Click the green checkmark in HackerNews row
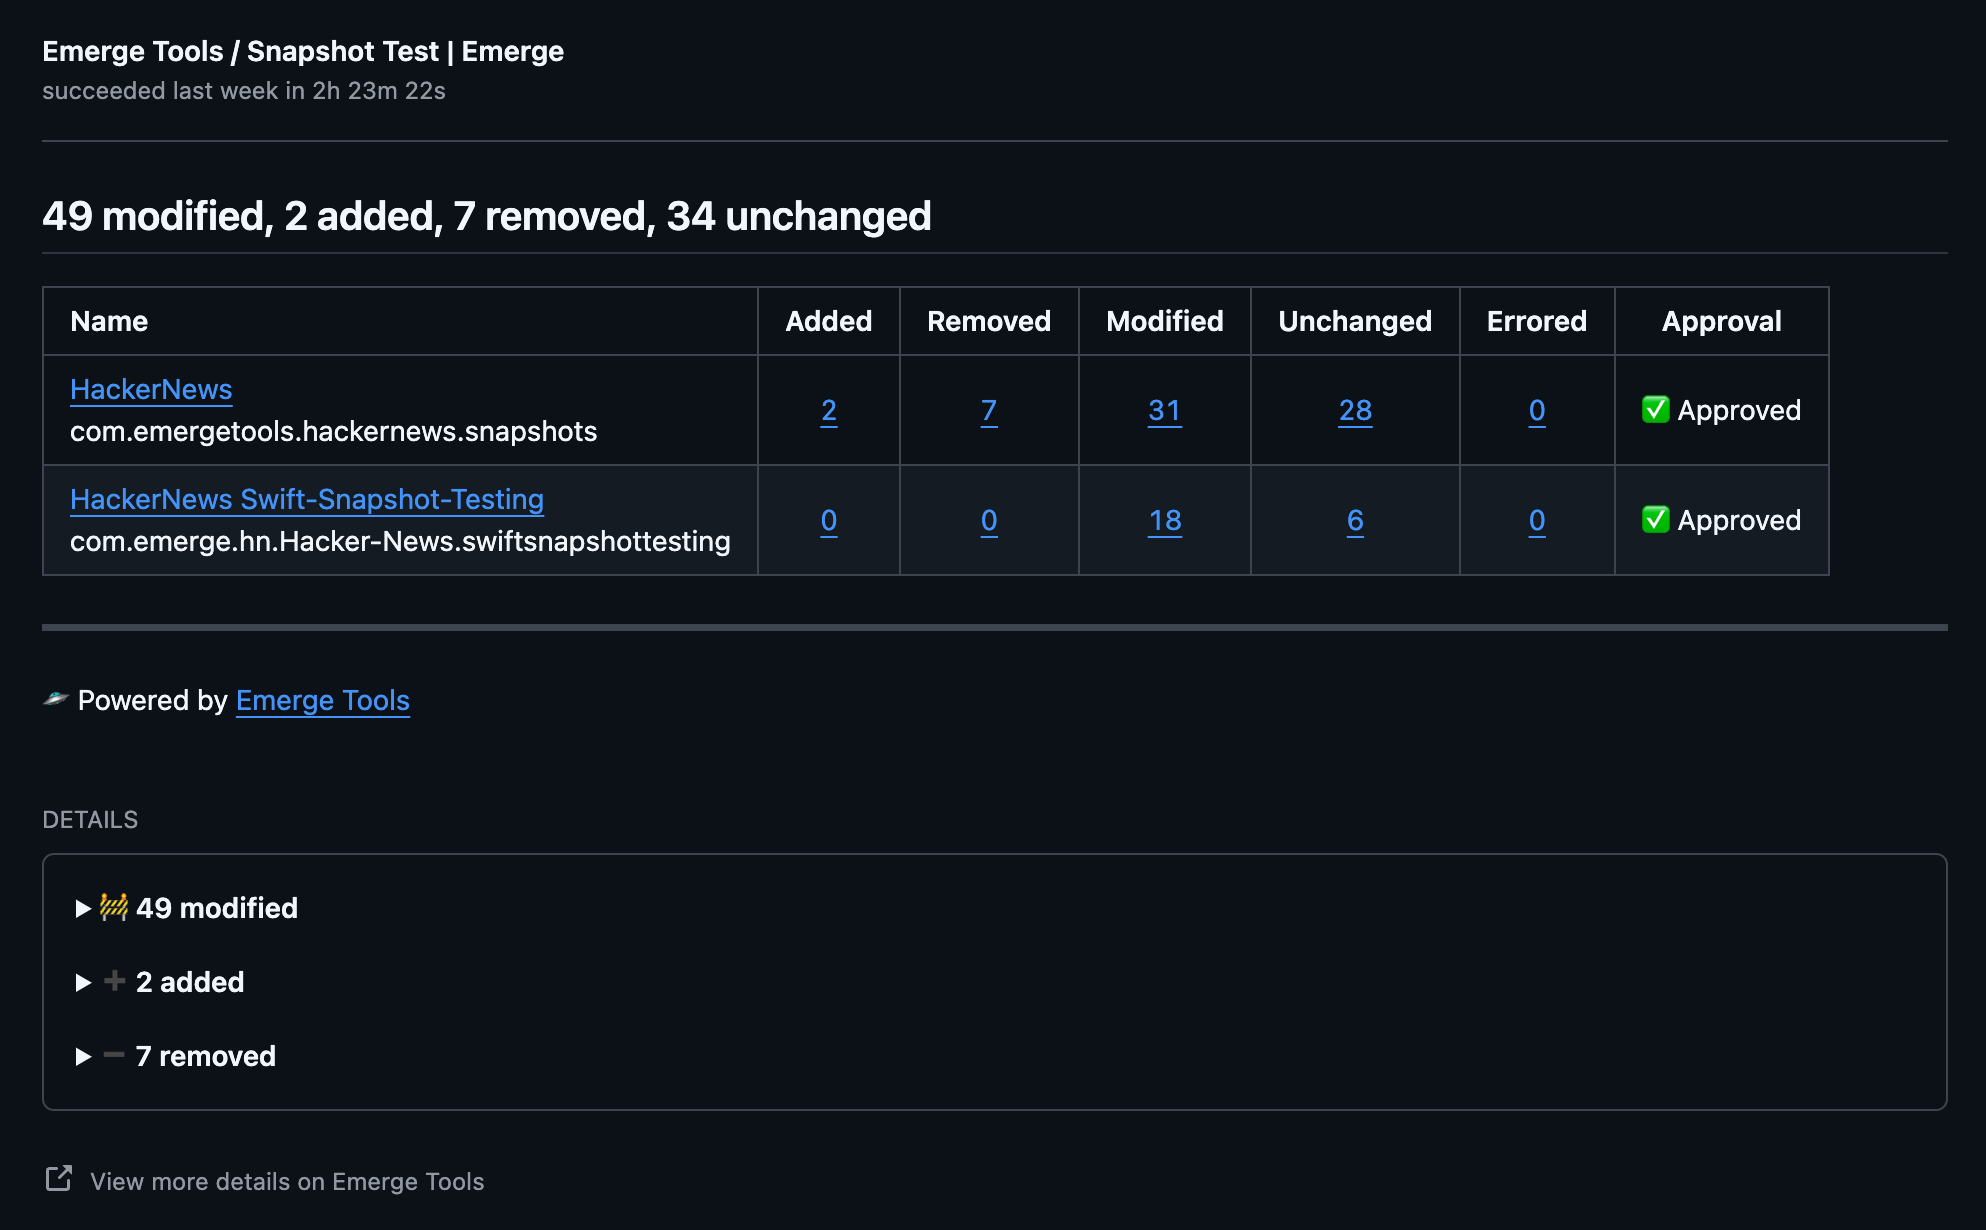Viewport: 1986px width, 1230px height. click(1655, 410)
